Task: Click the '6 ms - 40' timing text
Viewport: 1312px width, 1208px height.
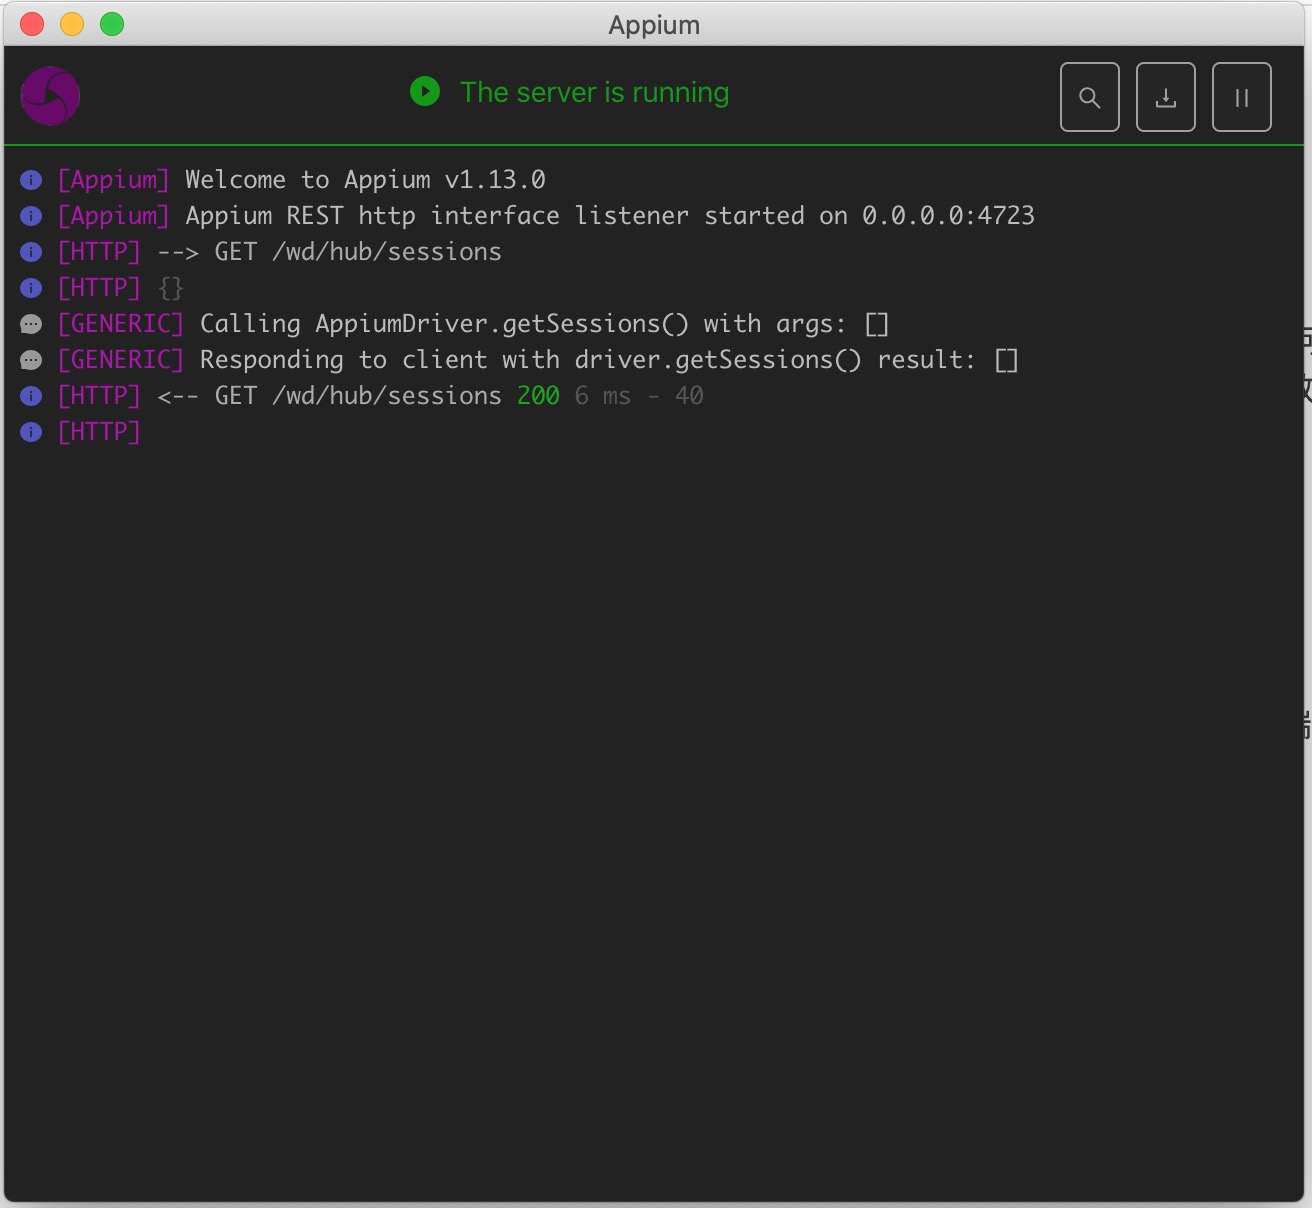Action: [x=639, y=396]
